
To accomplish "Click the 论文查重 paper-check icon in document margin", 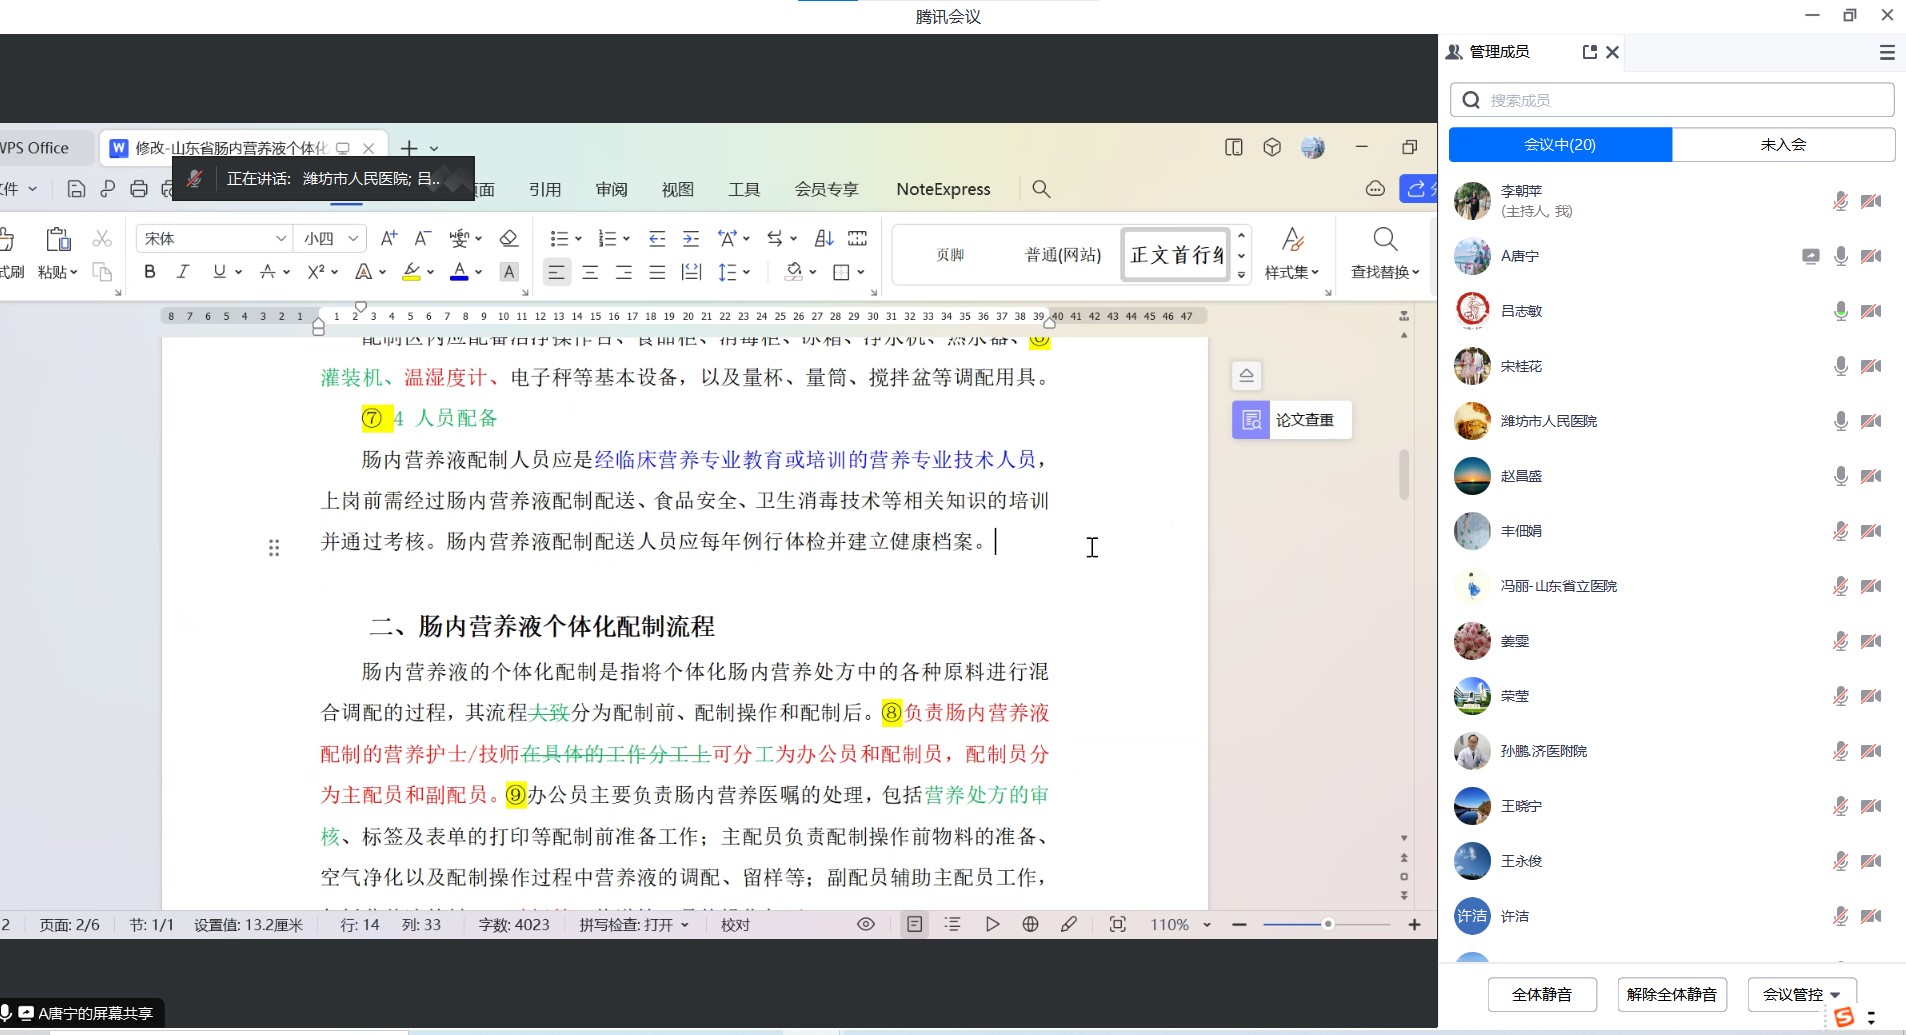I will tap(1251, 420).
